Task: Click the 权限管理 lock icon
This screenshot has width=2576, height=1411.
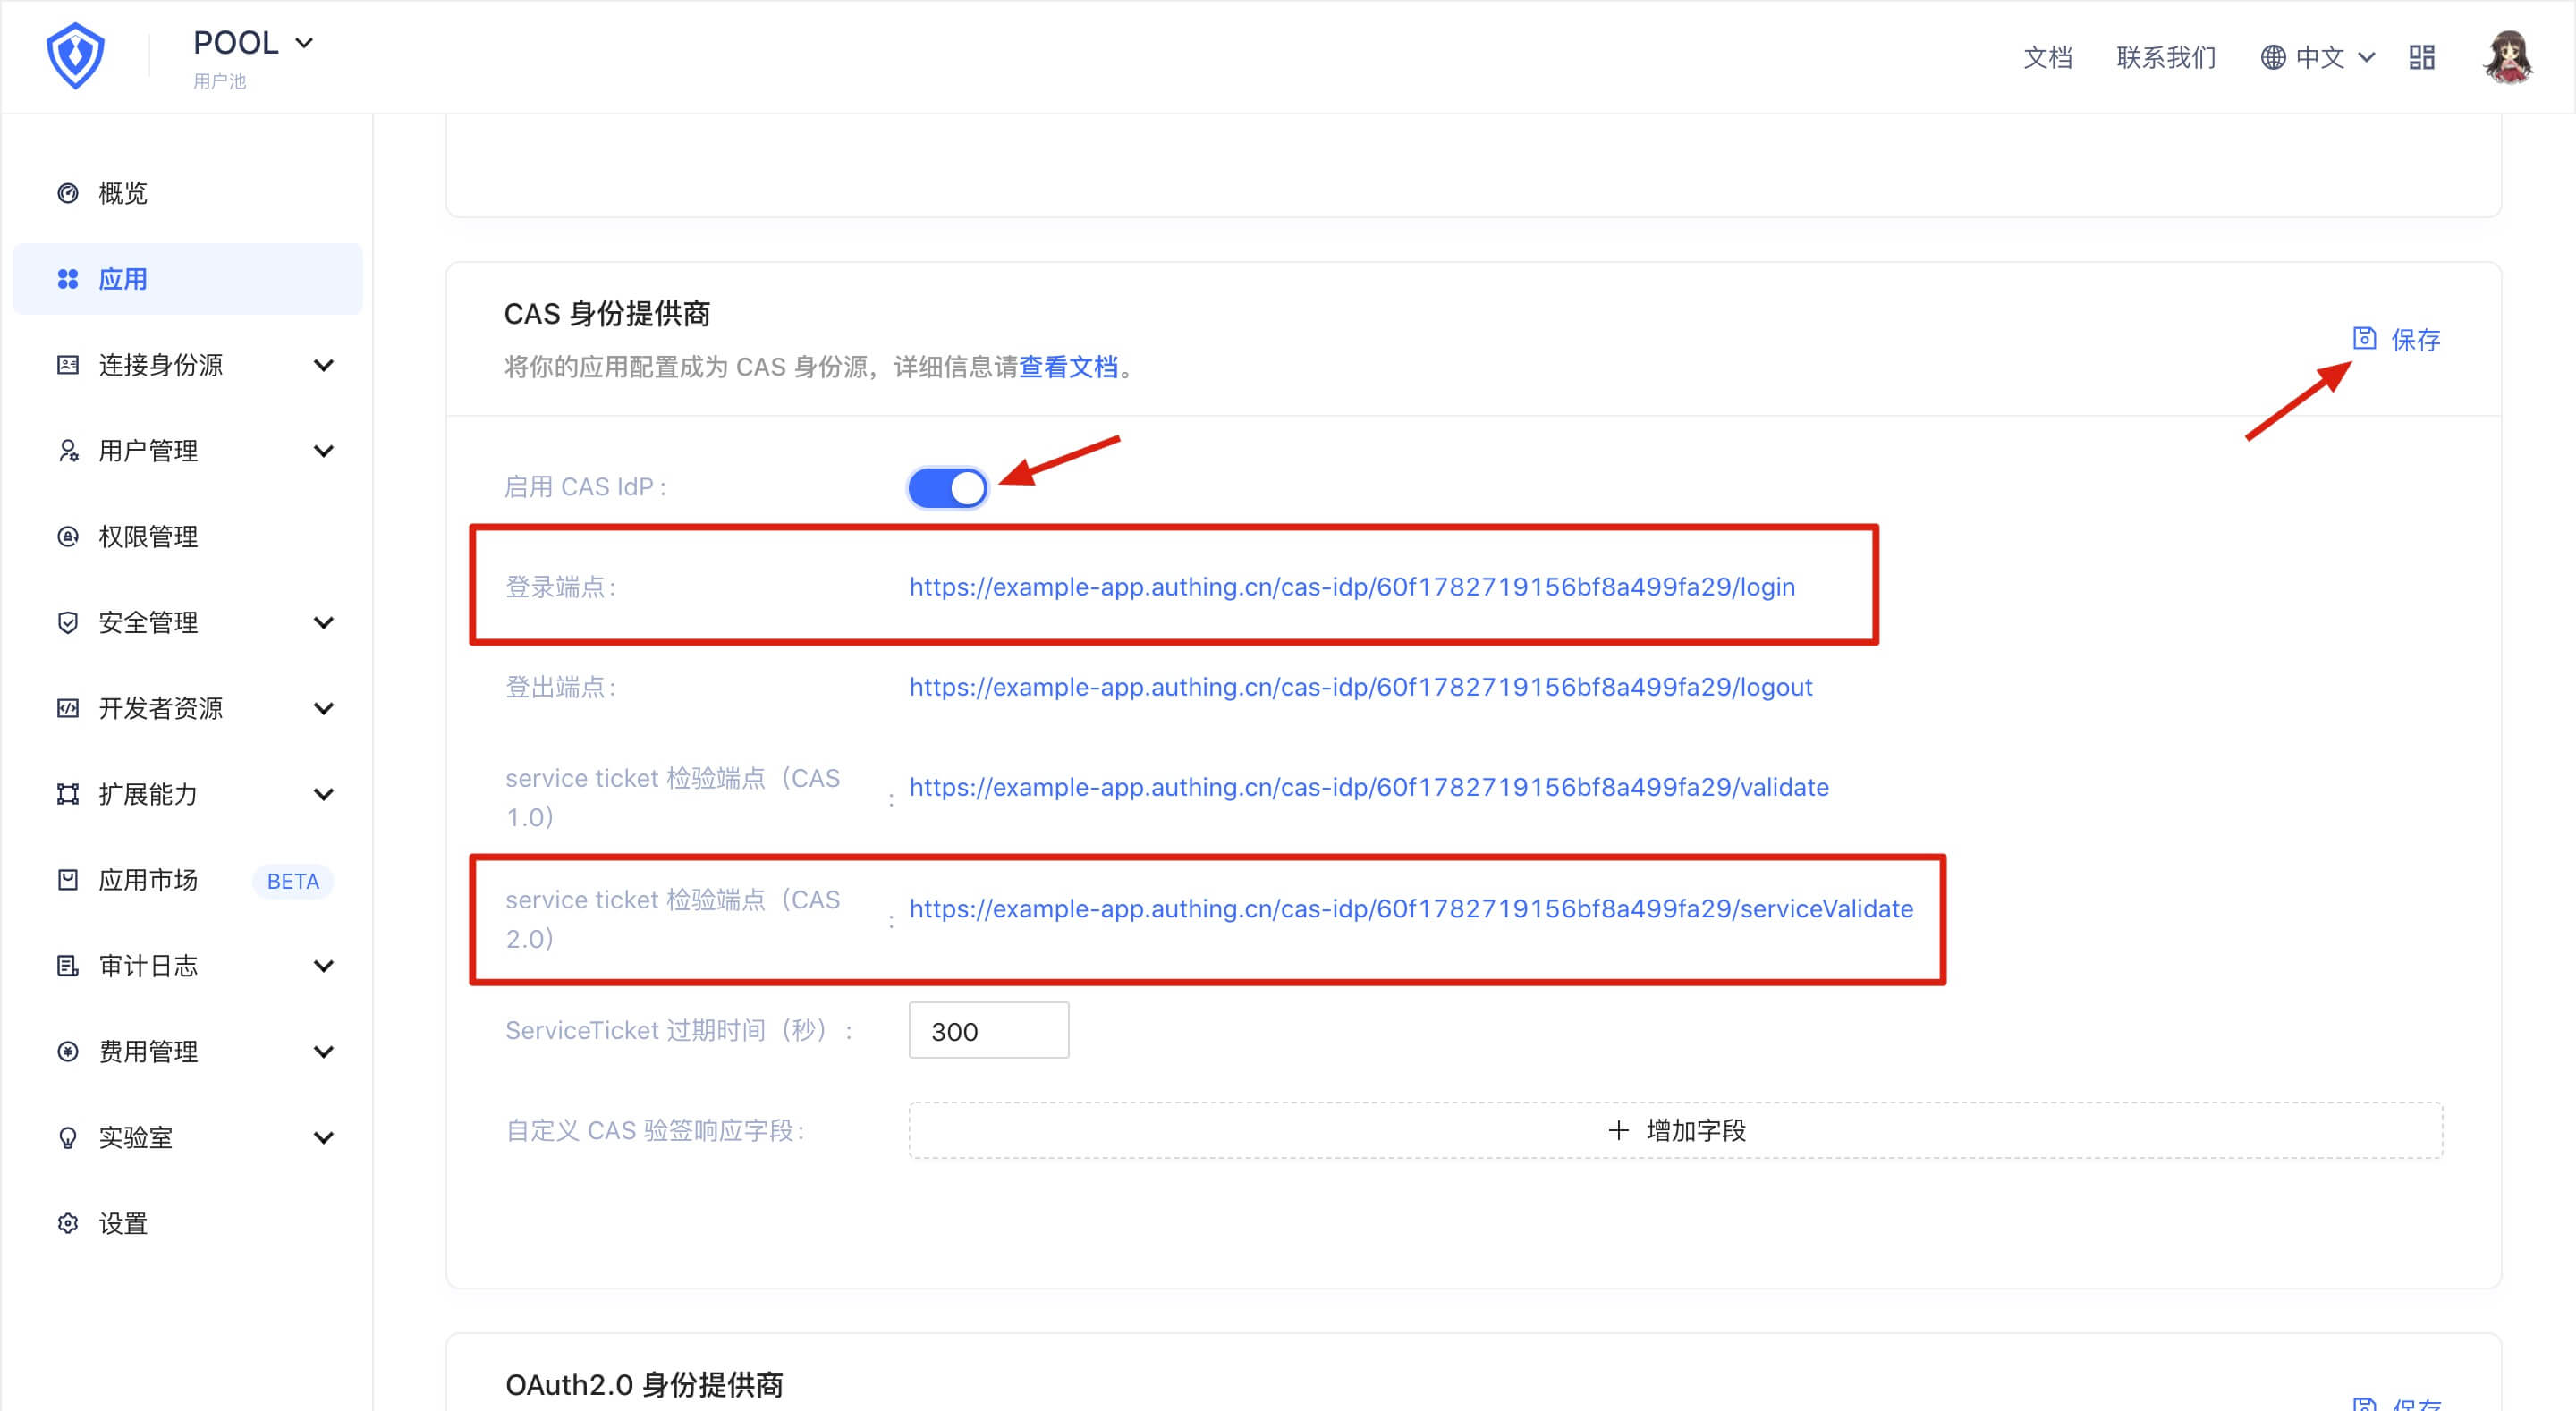Action: click(68, 537)
